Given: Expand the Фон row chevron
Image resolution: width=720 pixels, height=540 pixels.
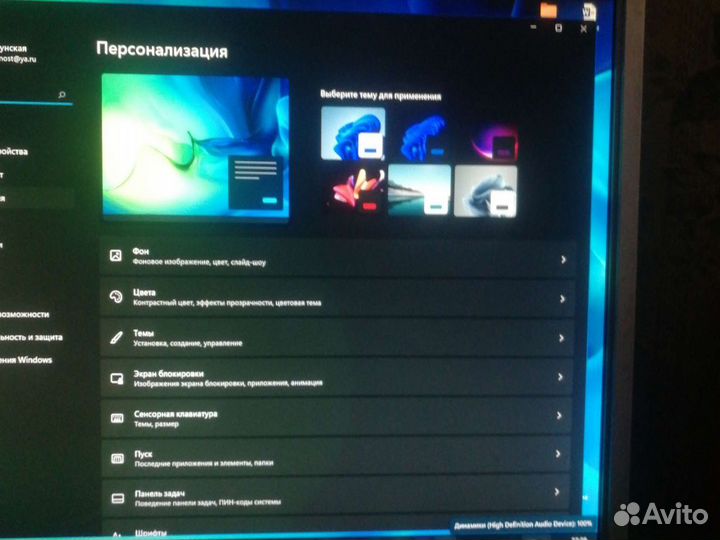Looking at the screenshot, I should 563,259.
